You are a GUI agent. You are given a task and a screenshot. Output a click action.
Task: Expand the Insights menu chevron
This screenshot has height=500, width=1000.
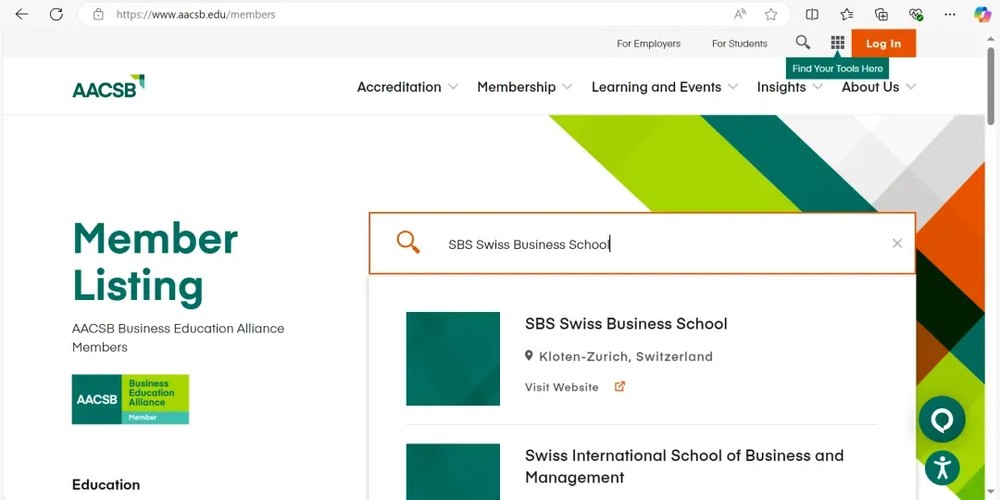pos(817,87)
